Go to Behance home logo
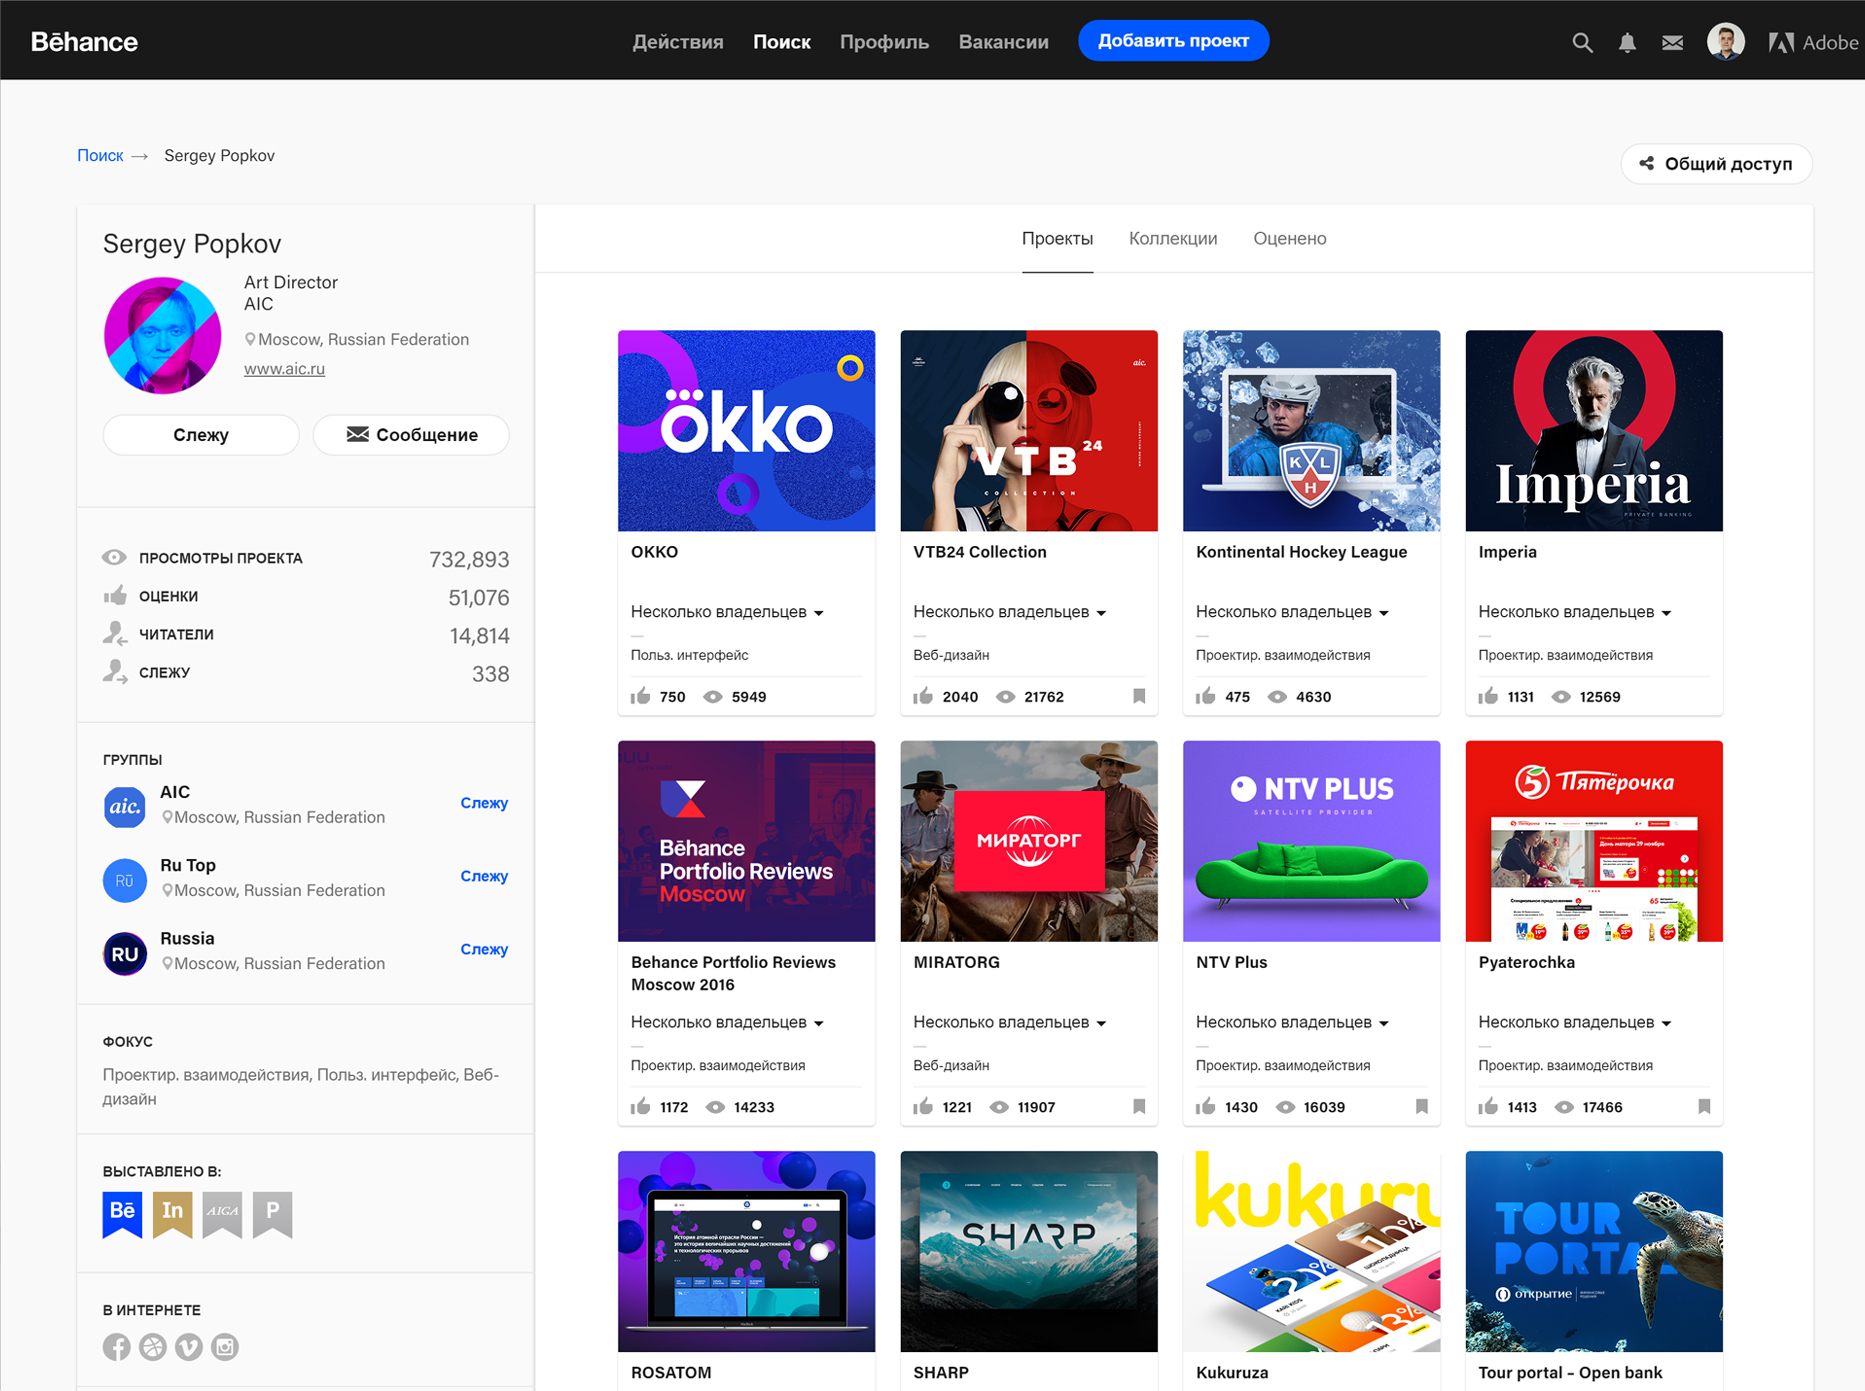This screenshot has width=1865, height=1391. click(x=84, y=42)
